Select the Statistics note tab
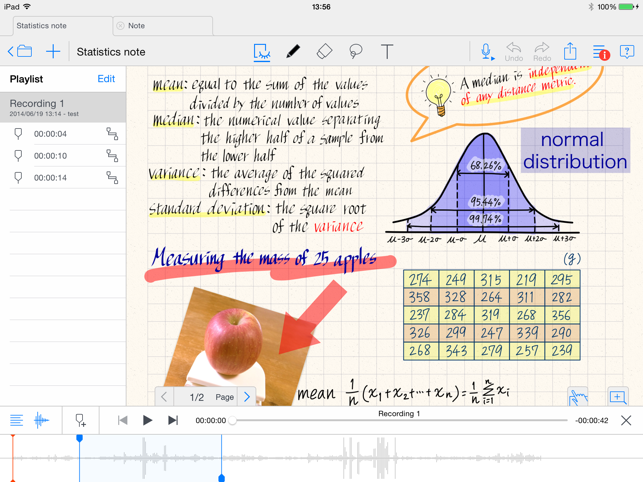The width and height of the screenshot is (643, 482). tap(57, 25)
